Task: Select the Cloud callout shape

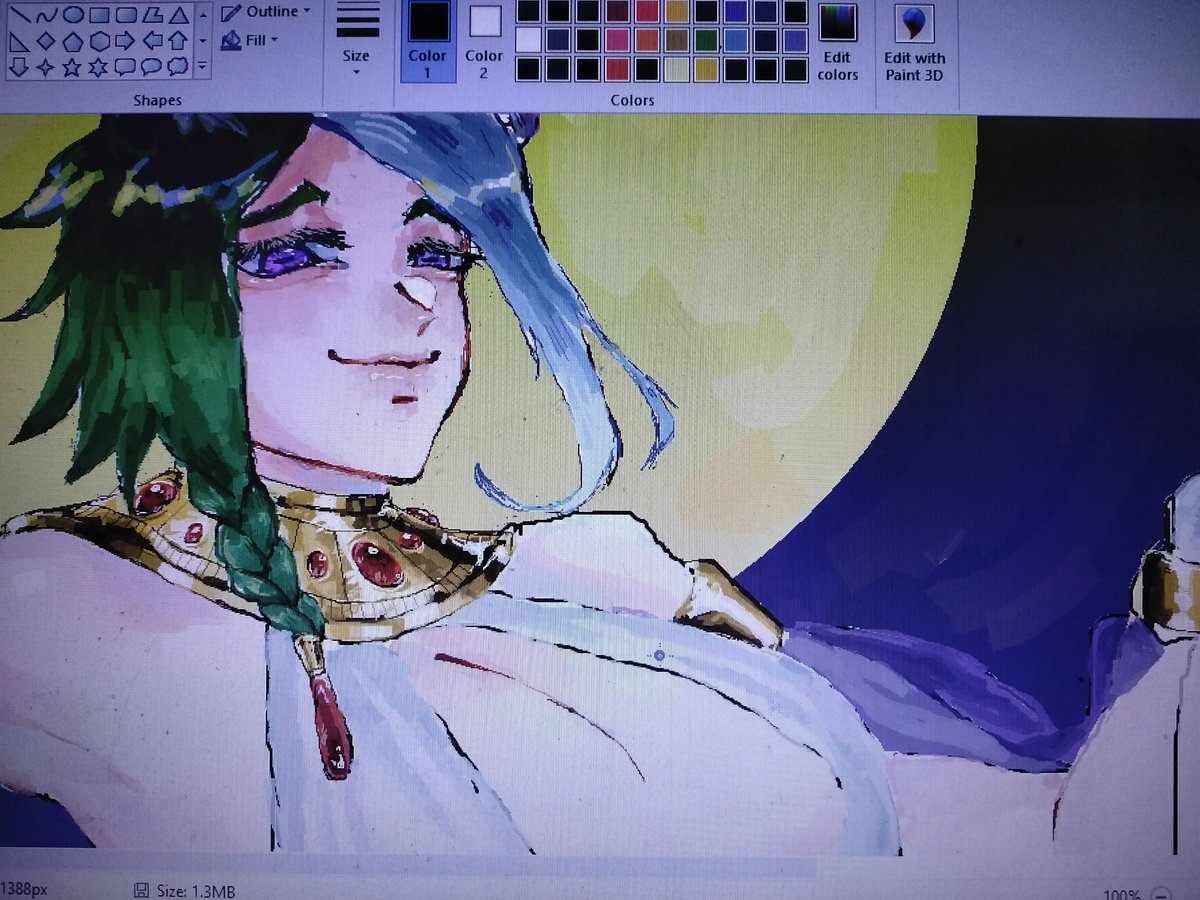Action: 178,67
